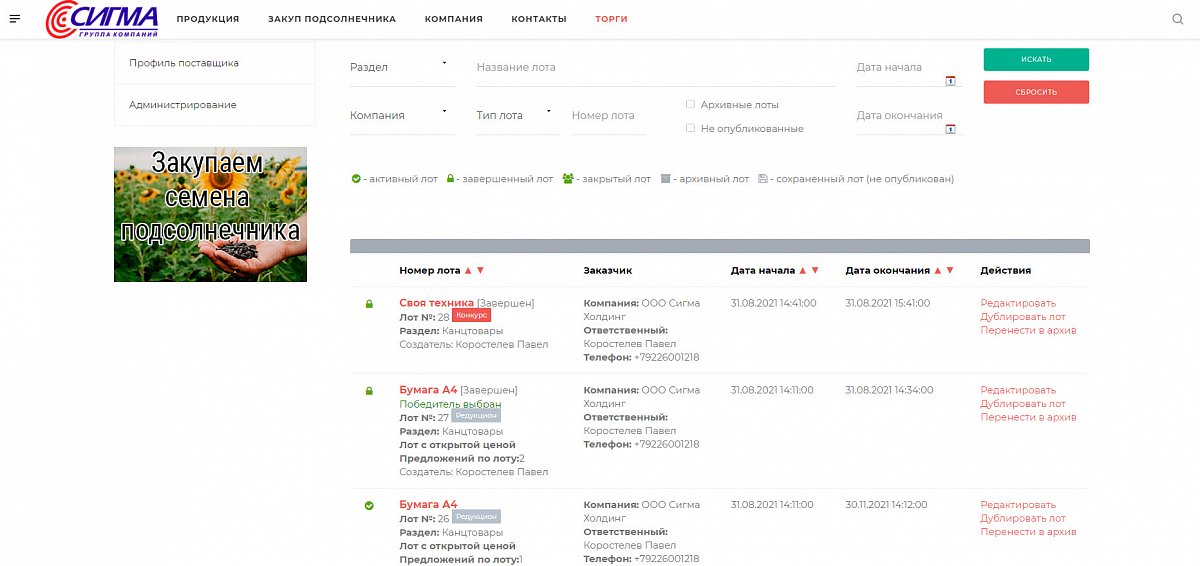Go to Закуп подсолнечника menu

tap(331, 19)
